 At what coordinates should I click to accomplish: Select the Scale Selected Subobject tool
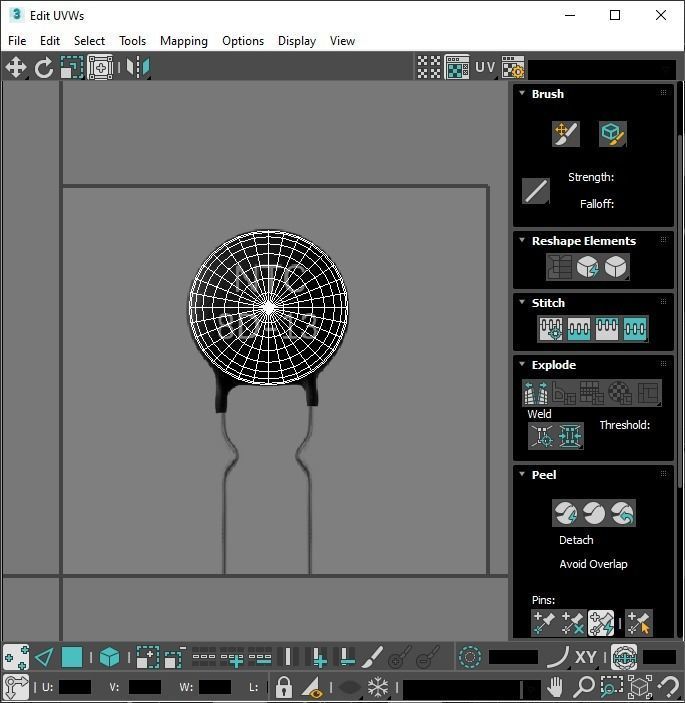(x=72, y=68)
